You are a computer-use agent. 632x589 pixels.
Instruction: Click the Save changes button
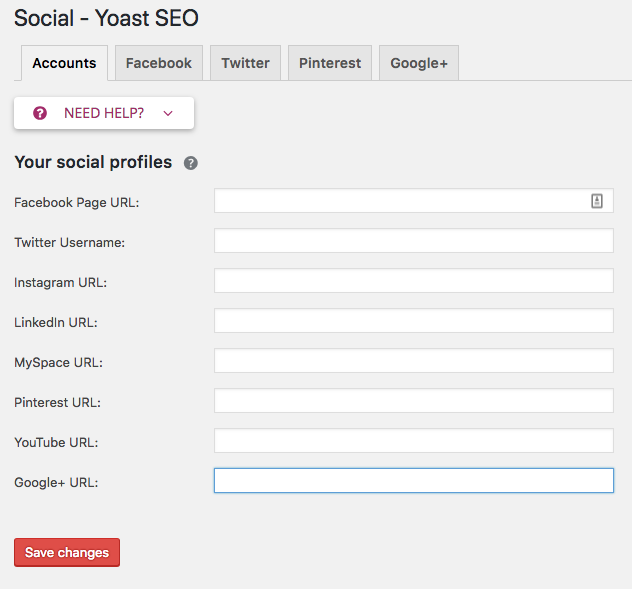click(67, 552)
